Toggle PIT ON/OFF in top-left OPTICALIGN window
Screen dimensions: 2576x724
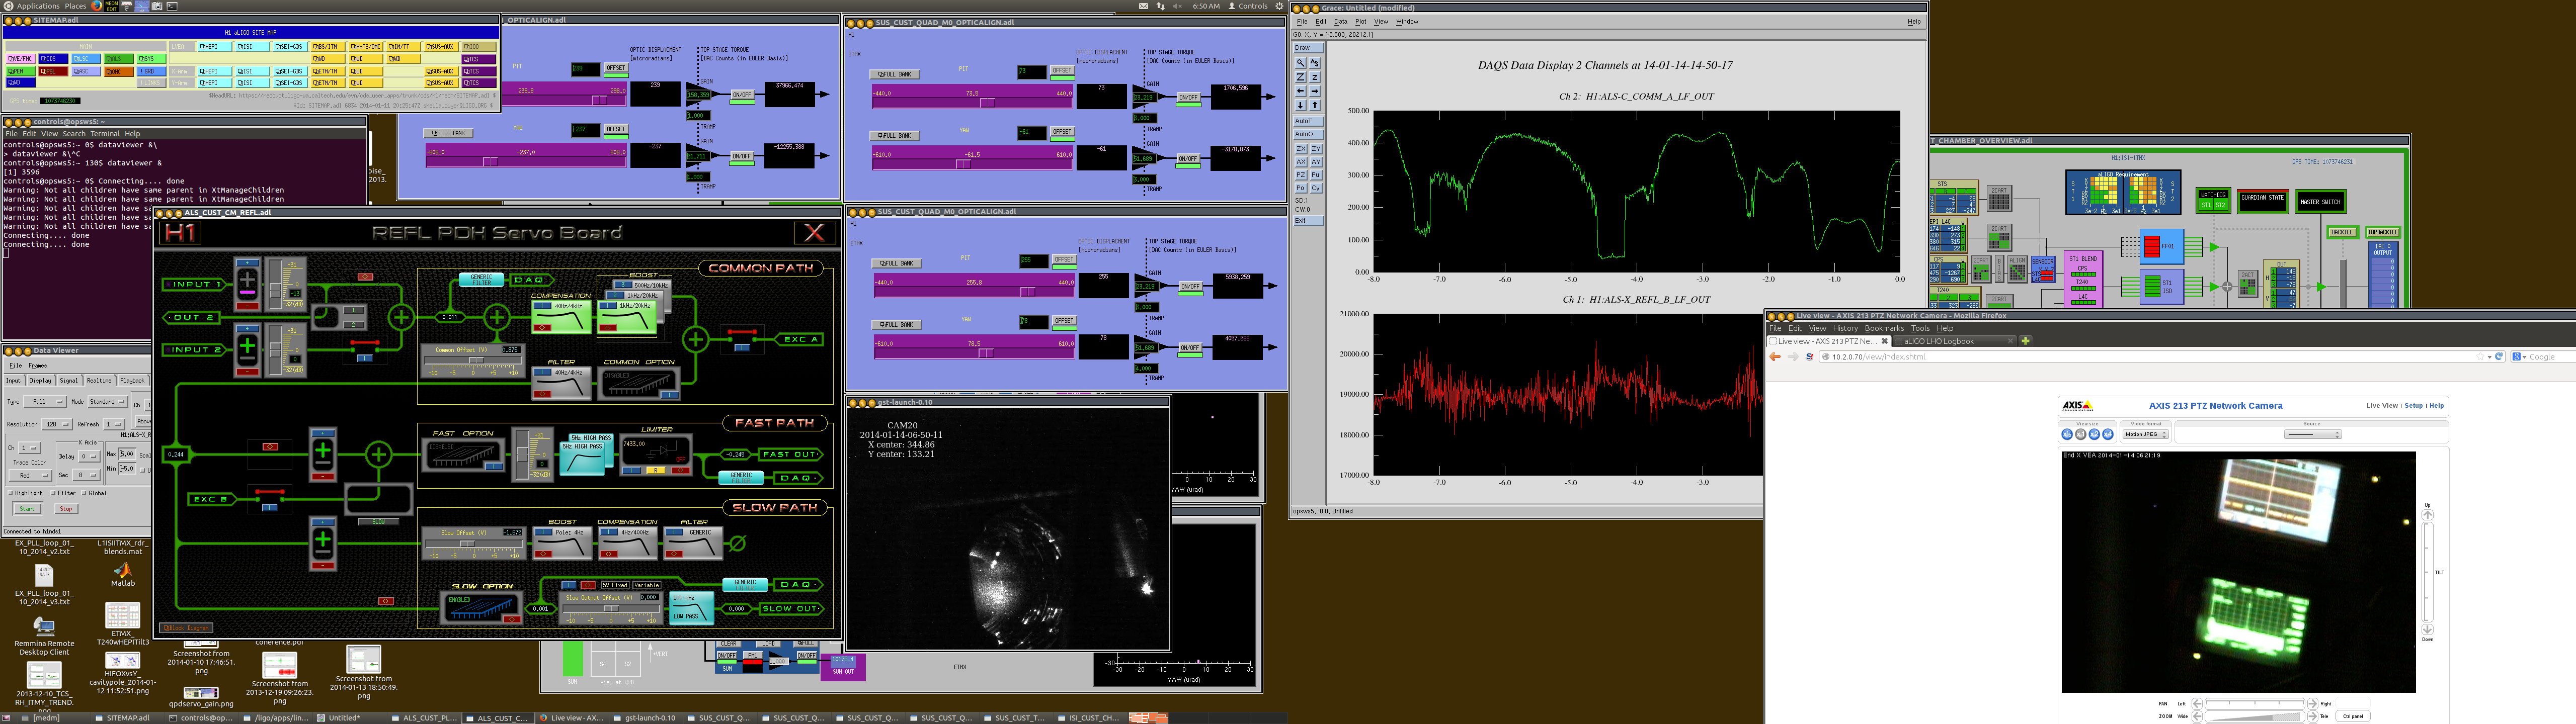click(x=742, y=95)
